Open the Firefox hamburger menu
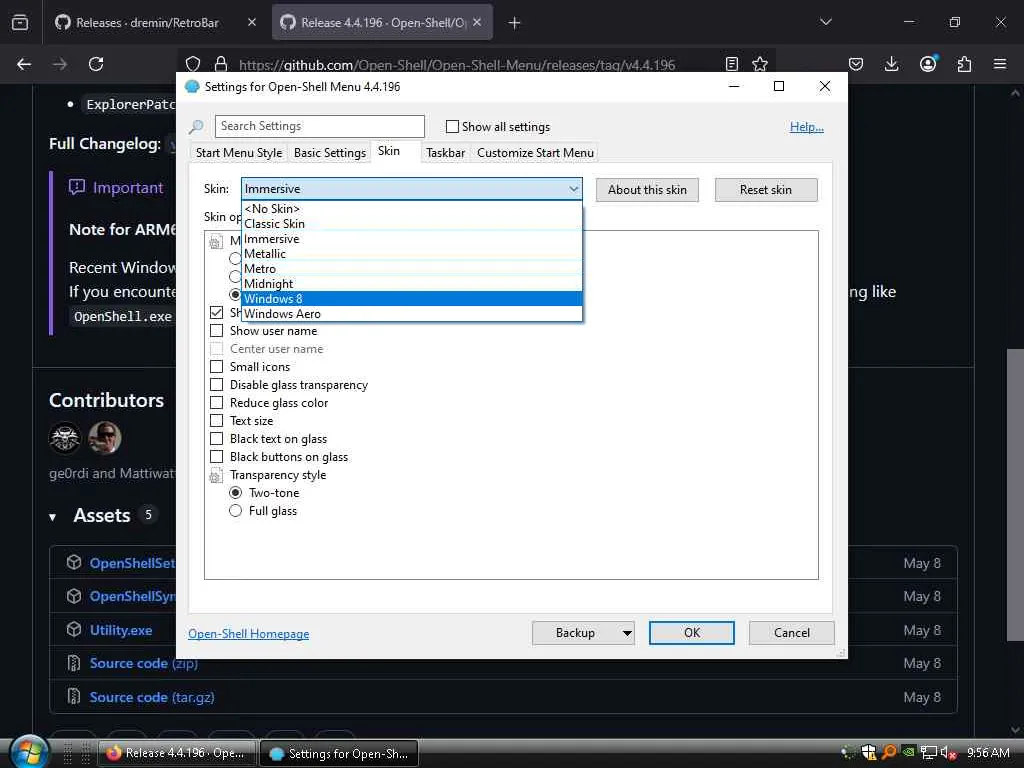1024x768 pixels. pos(1000,64)
